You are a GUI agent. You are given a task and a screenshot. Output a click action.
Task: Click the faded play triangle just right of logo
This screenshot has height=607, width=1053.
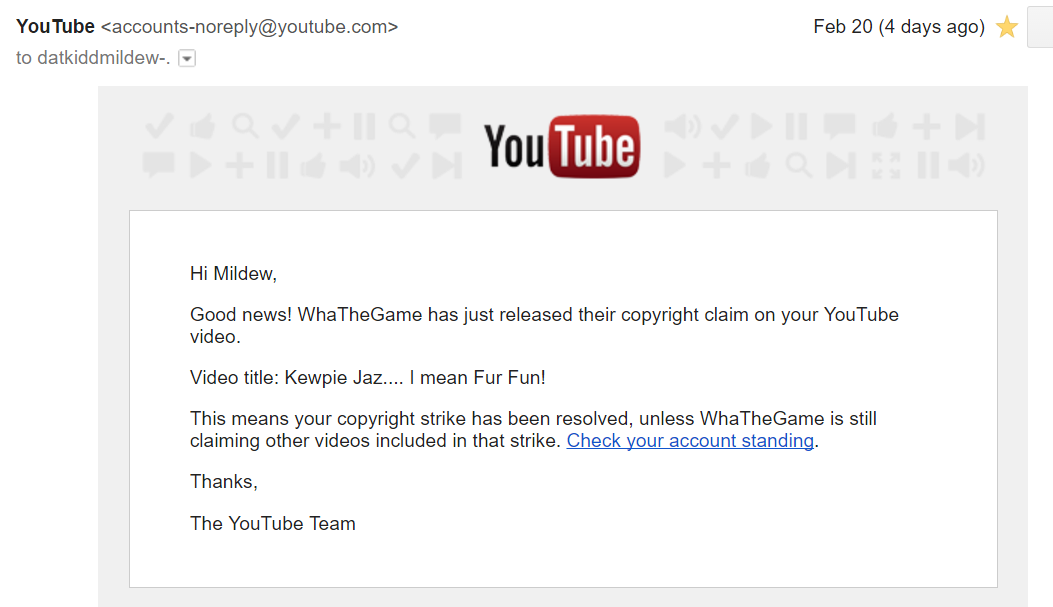click(674, 165)
